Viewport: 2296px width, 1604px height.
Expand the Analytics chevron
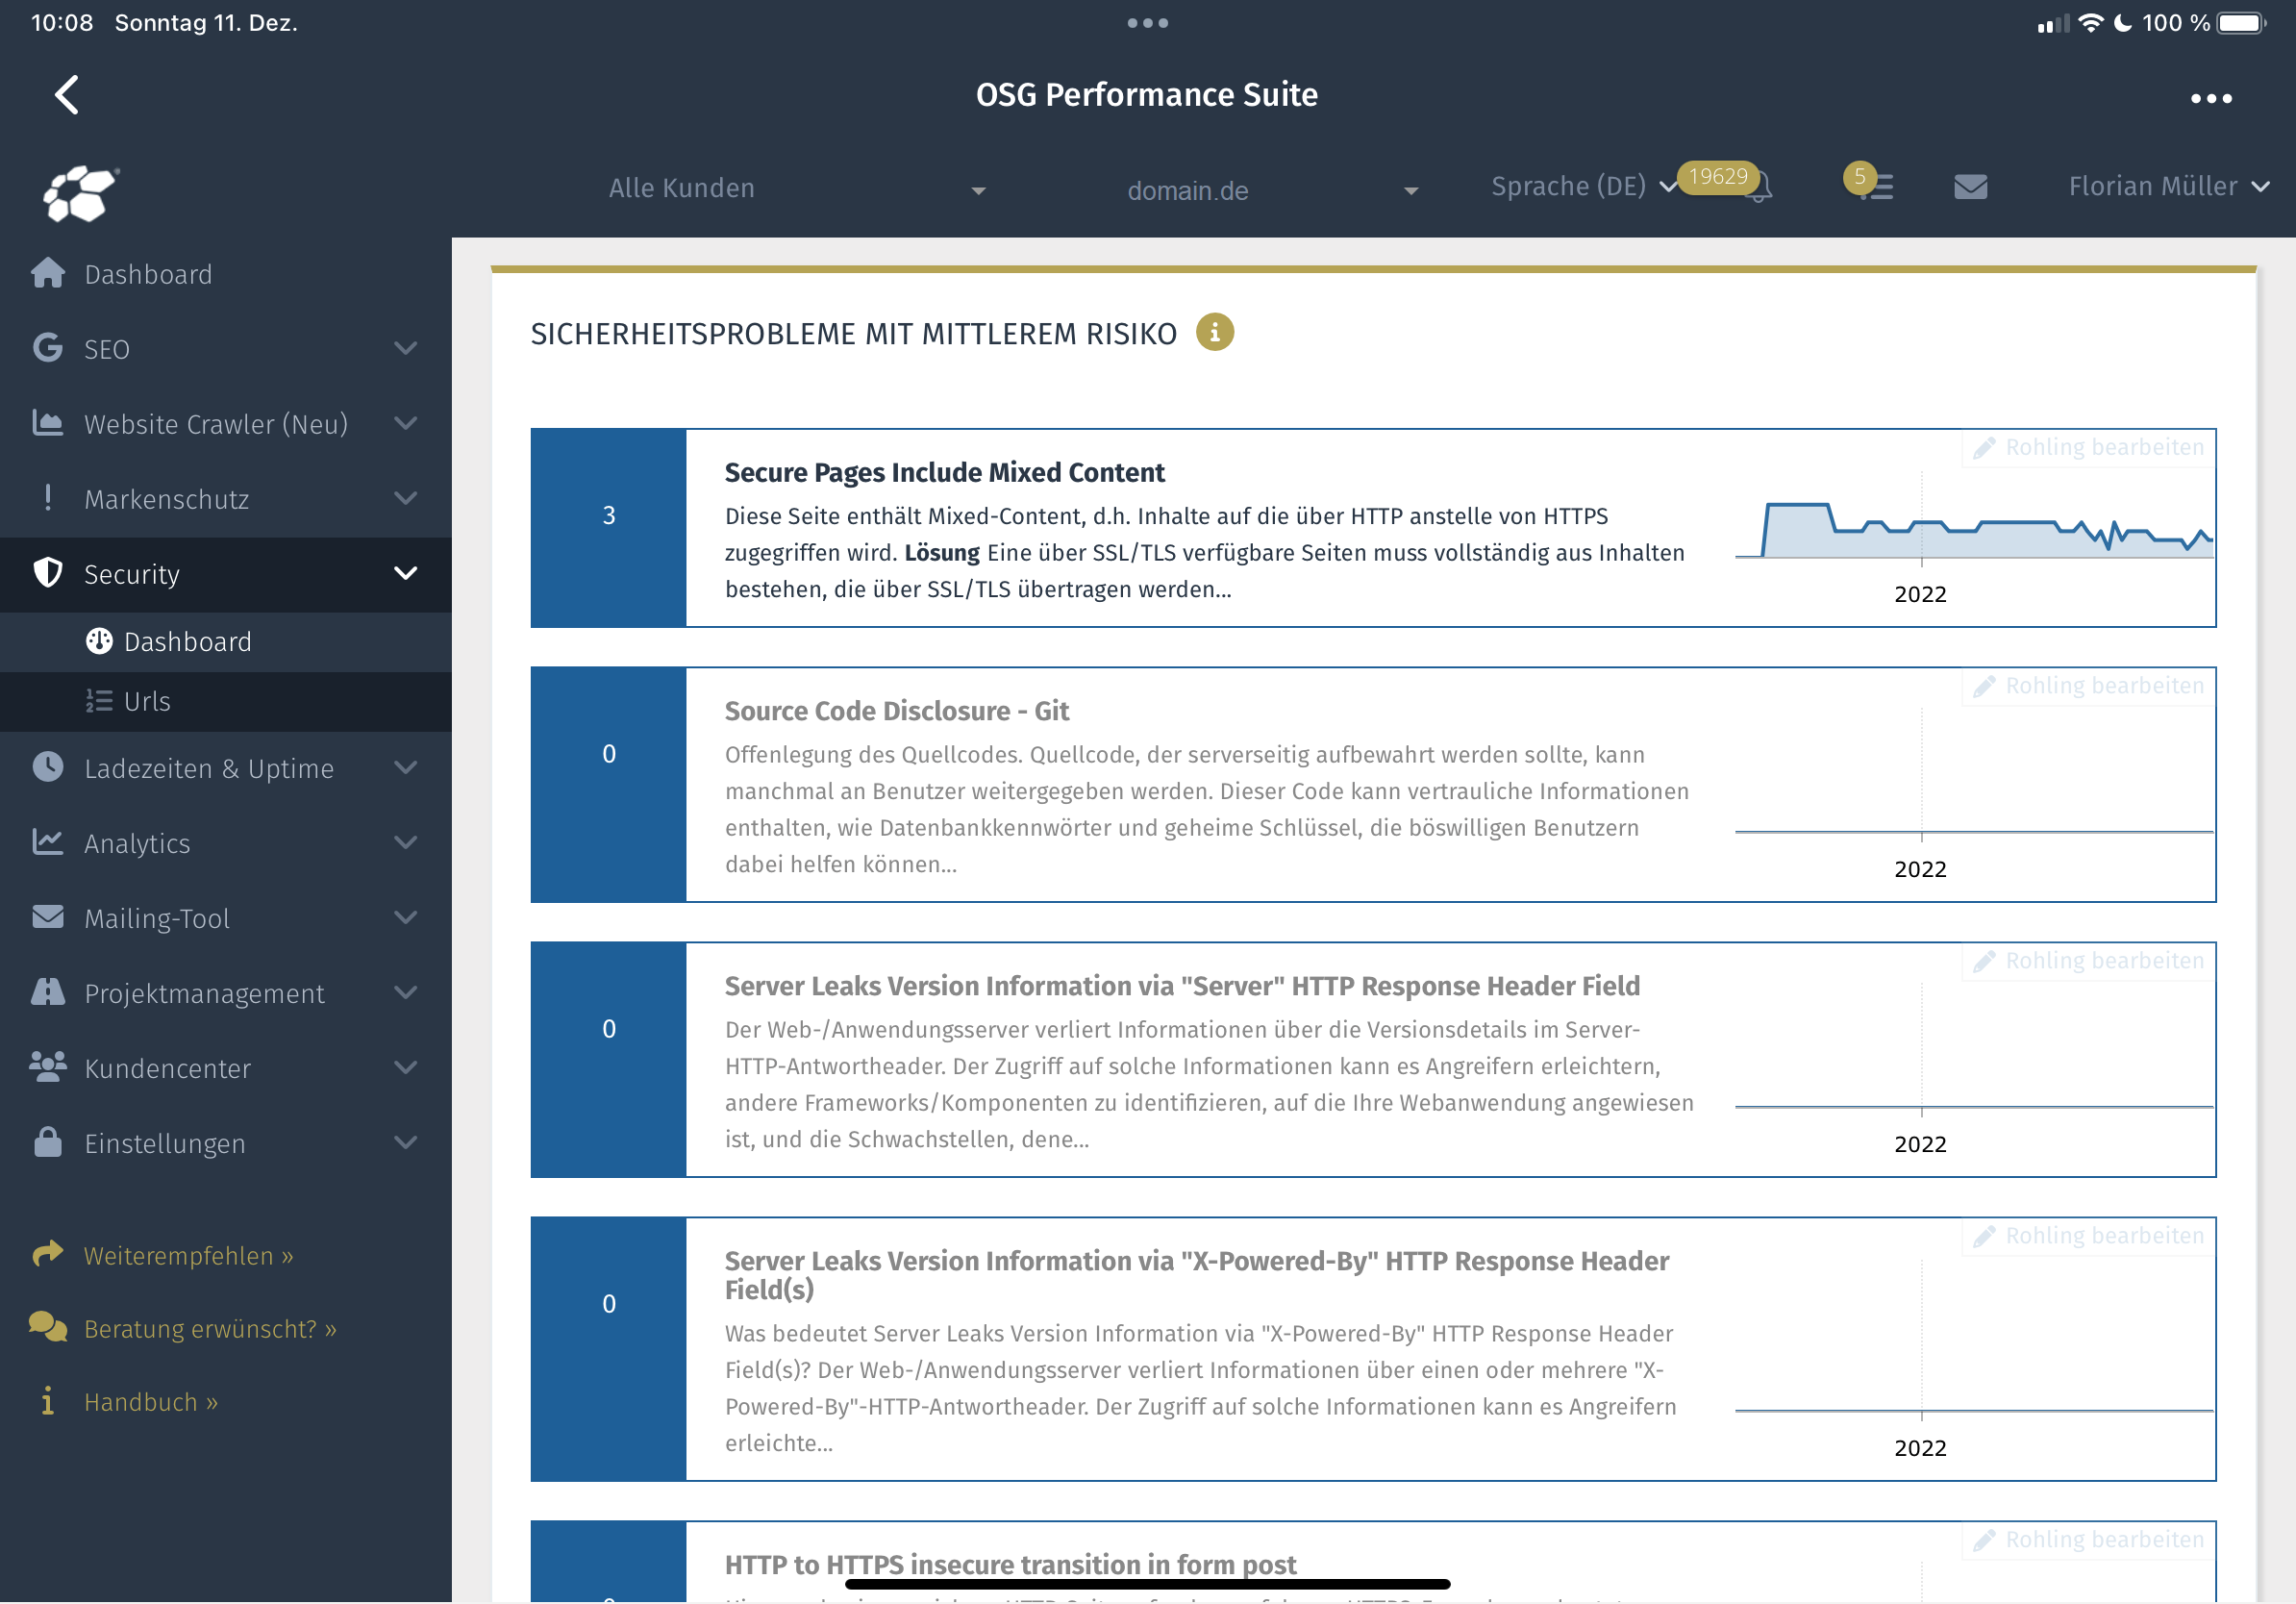point(405,842)
